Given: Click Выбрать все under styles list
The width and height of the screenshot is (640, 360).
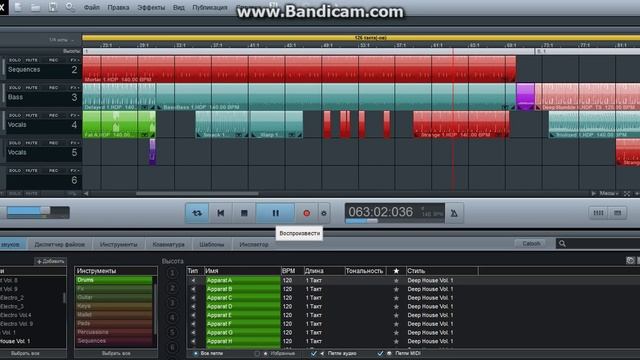Looking at the screenshot, I should pos(25,353).
